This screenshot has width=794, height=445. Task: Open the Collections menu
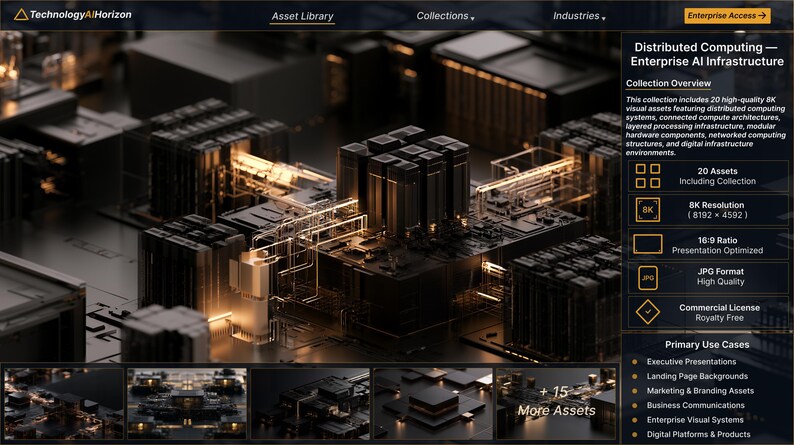445,16
